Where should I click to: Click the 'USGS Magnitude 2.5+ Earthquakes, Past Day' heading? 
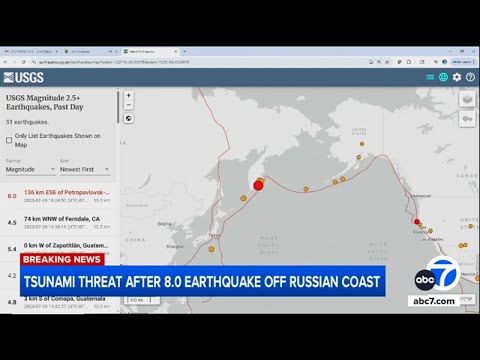click(45, 102)
